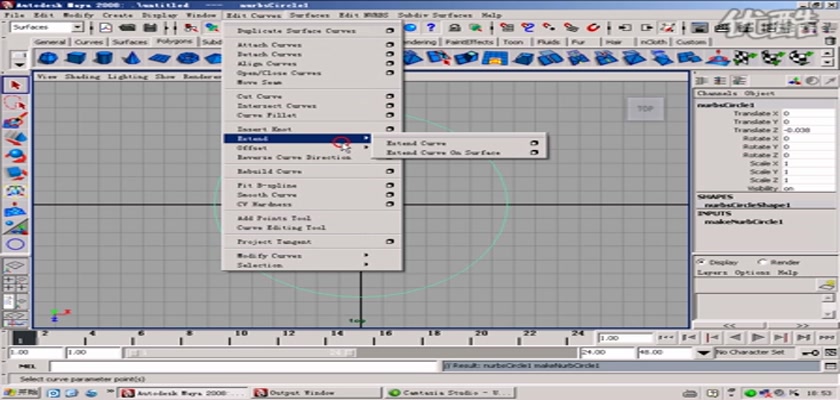Viewport: 840px width, 400px height.
Task: Click the polygon Sphere shelf icon
Action: click(48, 58)
